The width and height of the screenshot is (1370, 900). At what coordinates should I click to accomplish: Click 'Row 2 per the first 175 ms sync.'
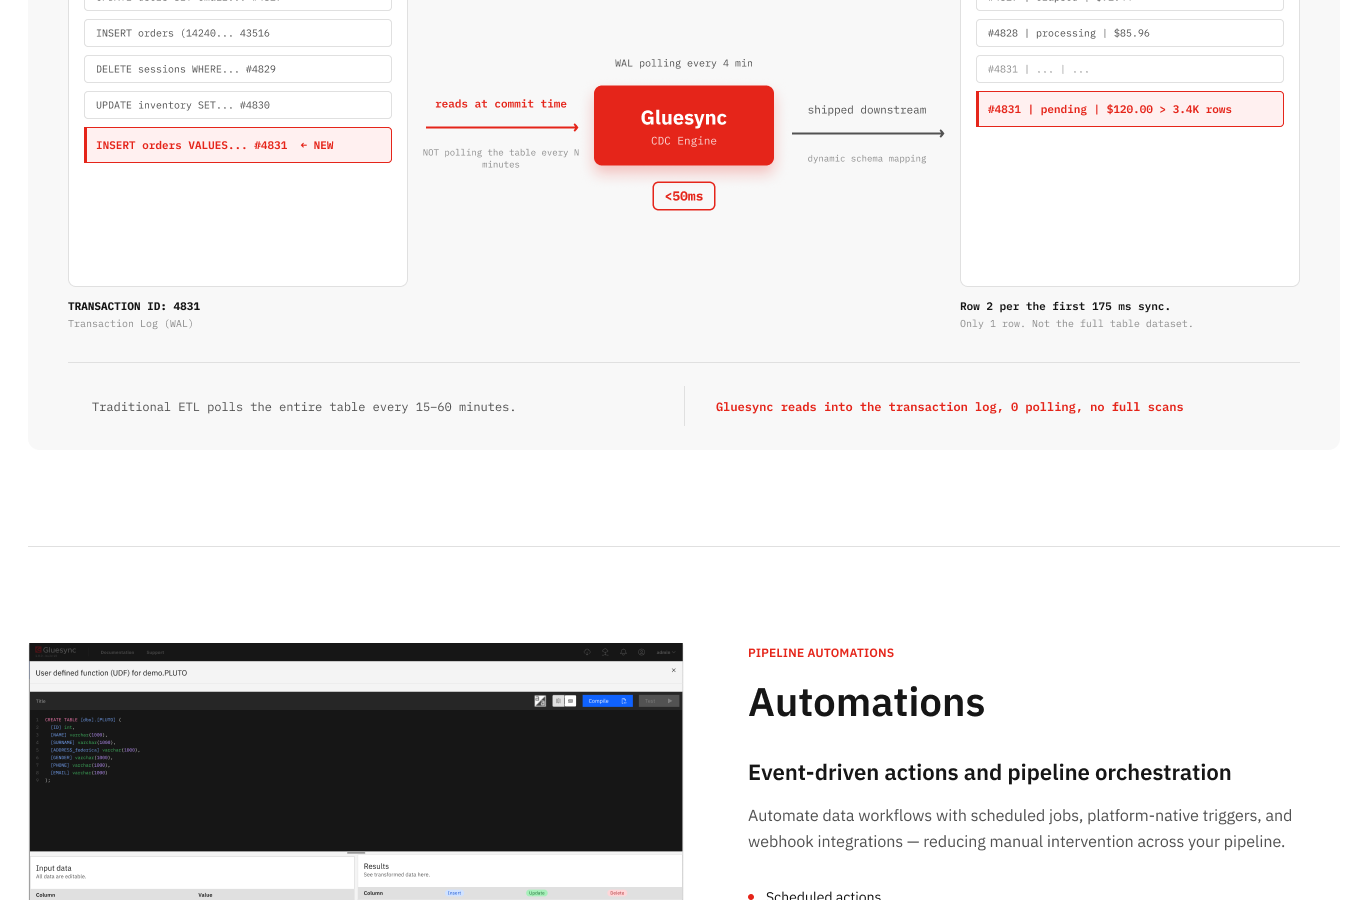click(1065, 307)
